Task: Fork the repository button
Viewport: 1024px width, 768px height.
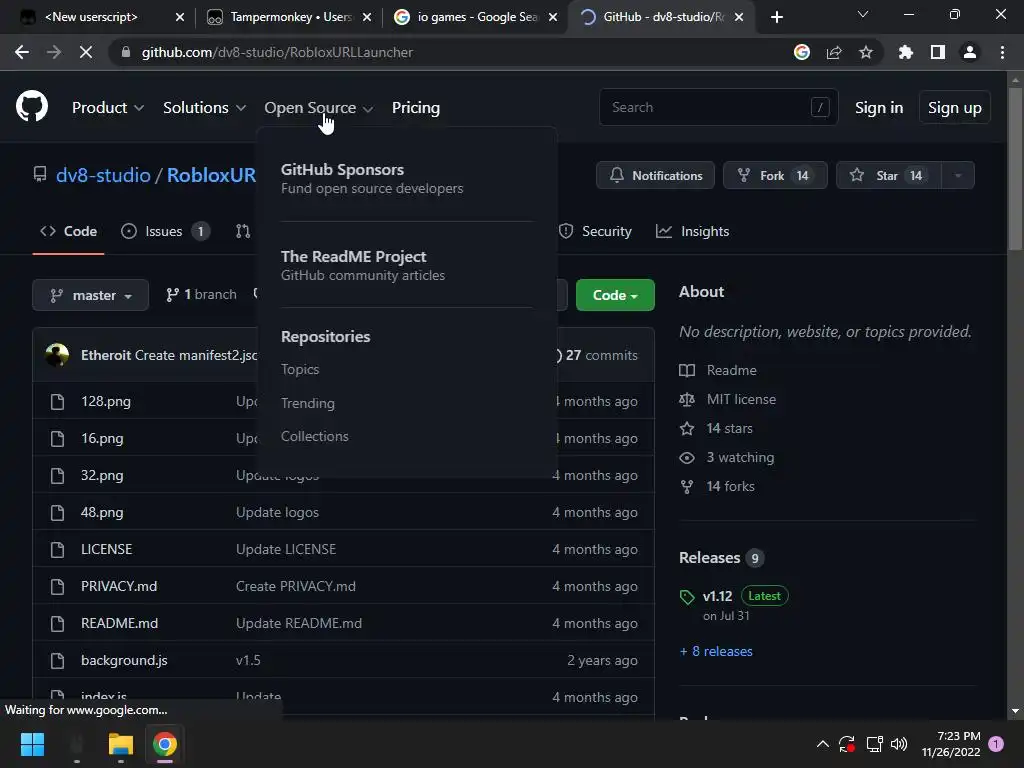Action: tap(775, 175)
